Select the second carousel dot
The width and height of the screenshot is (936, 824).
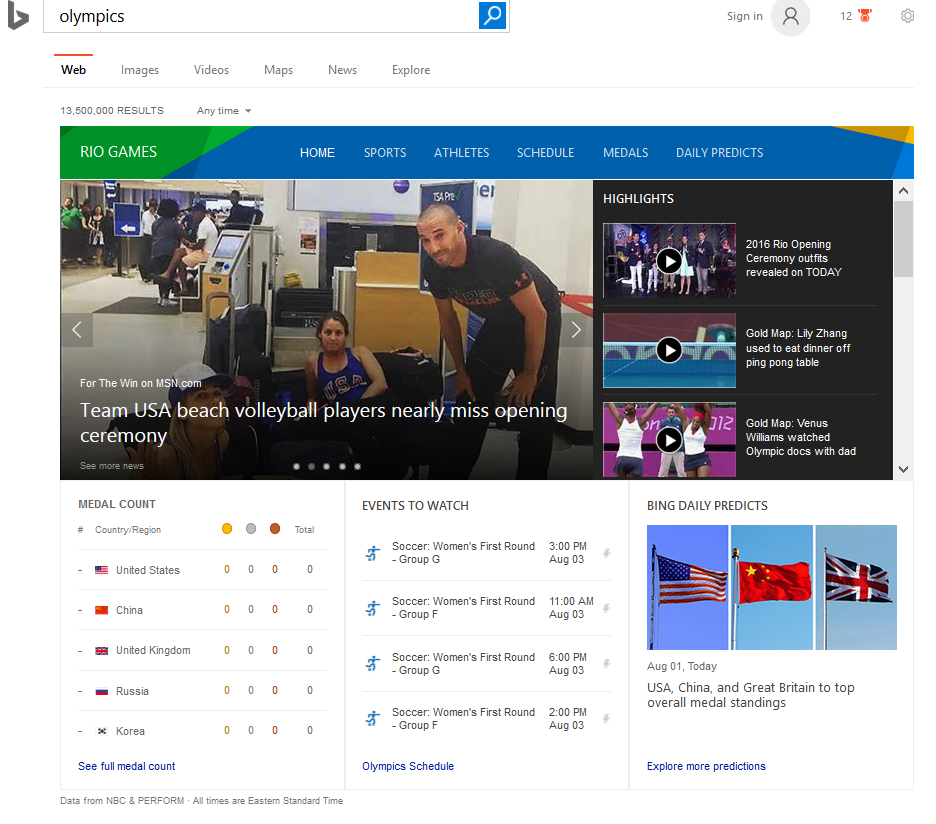tap(312, 466)
